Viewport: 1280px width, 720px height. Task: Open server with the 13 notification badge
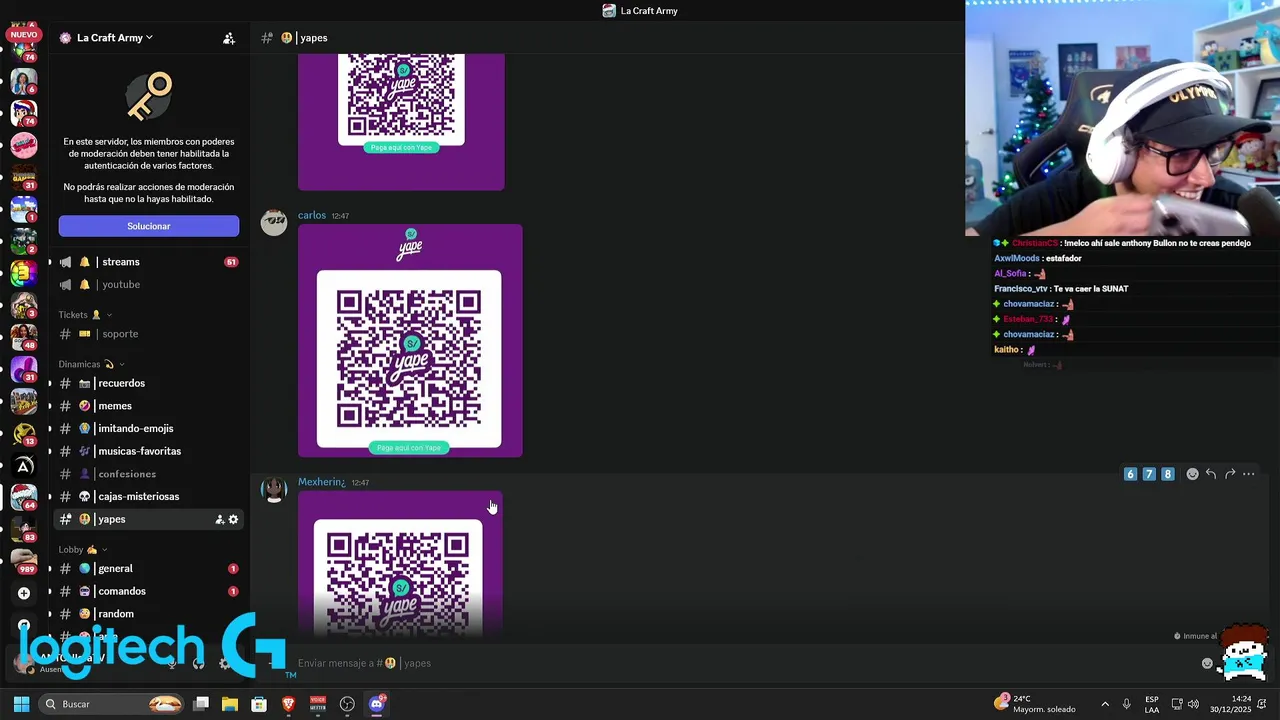pyautogui.click(x=24, y=433)
